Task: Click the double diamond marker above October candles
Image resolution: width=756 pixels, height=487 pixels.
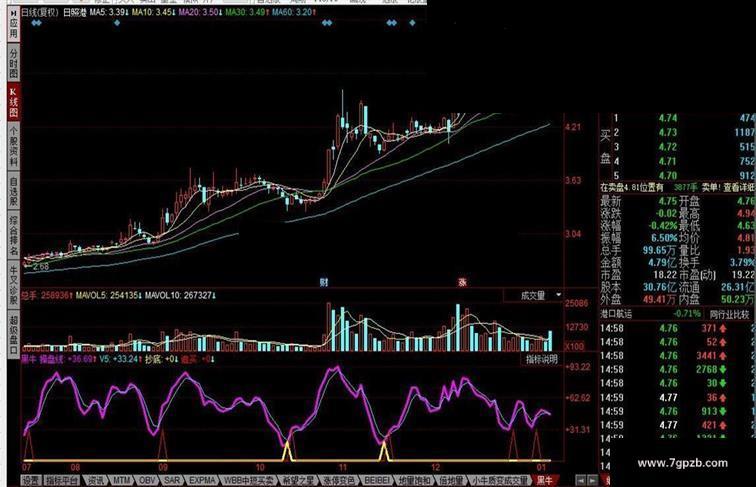Action: 327,22
